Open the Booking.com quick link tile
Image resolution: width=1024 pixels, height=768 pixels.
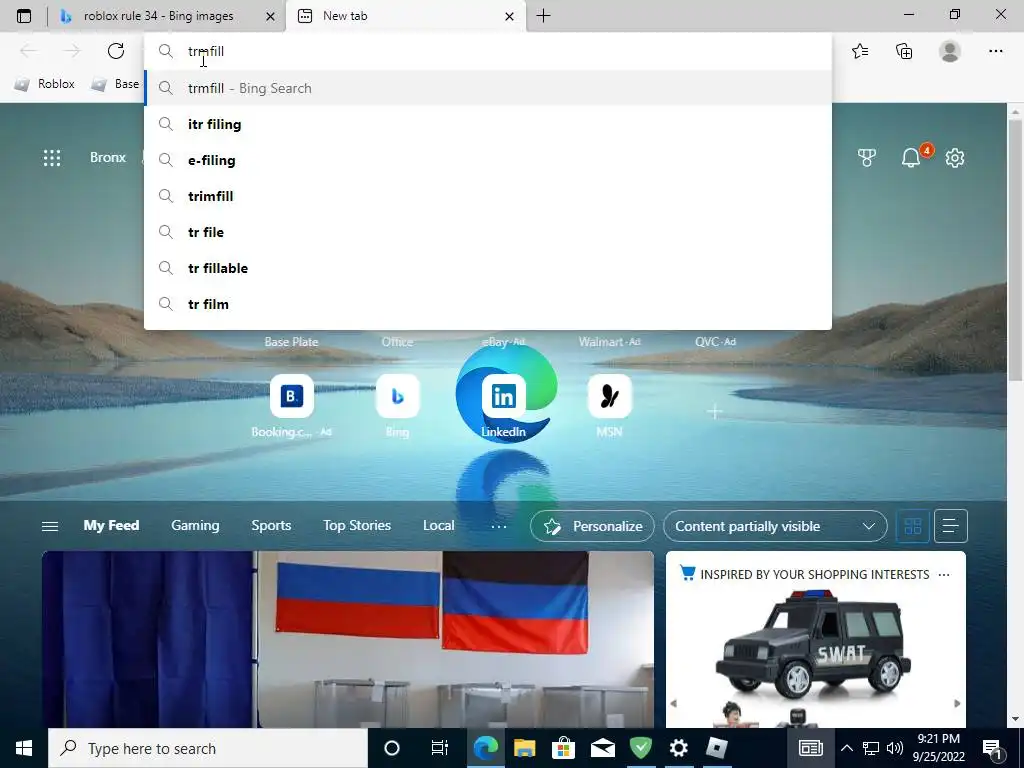[291, 396]
